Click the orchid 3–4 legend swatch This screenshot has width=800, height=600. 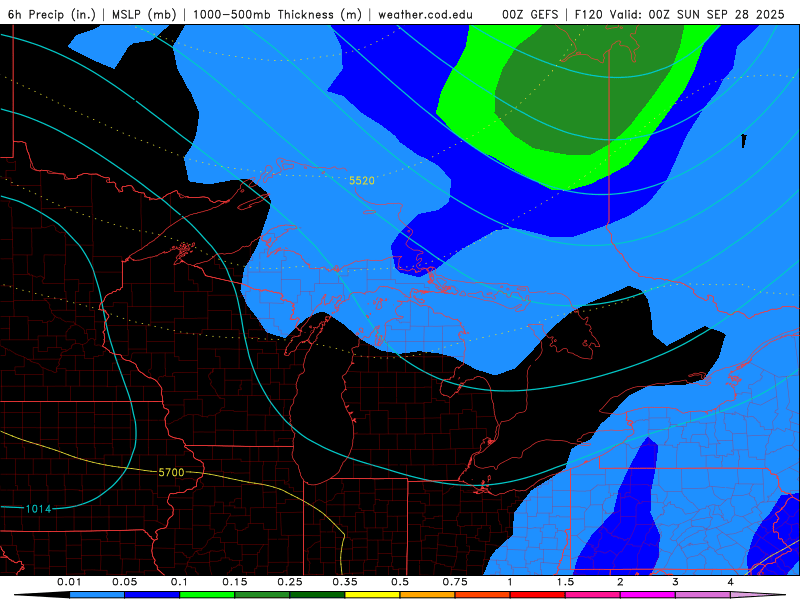point(703,595)
